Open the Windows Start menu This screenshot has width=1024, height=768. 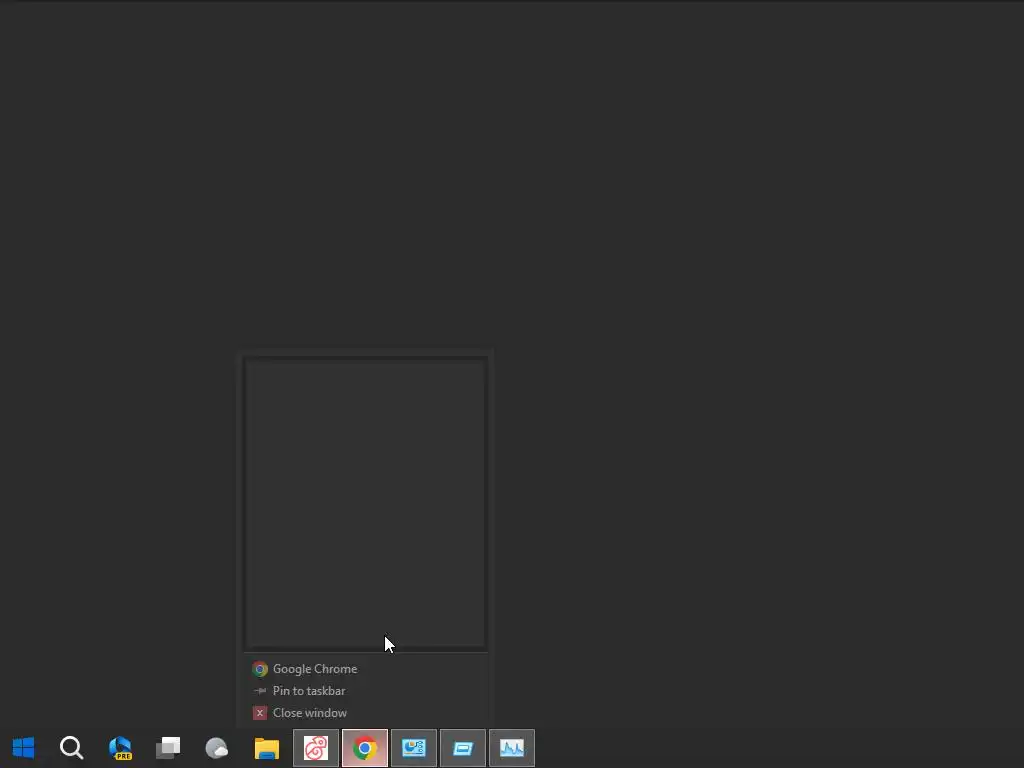click(24, 748)
